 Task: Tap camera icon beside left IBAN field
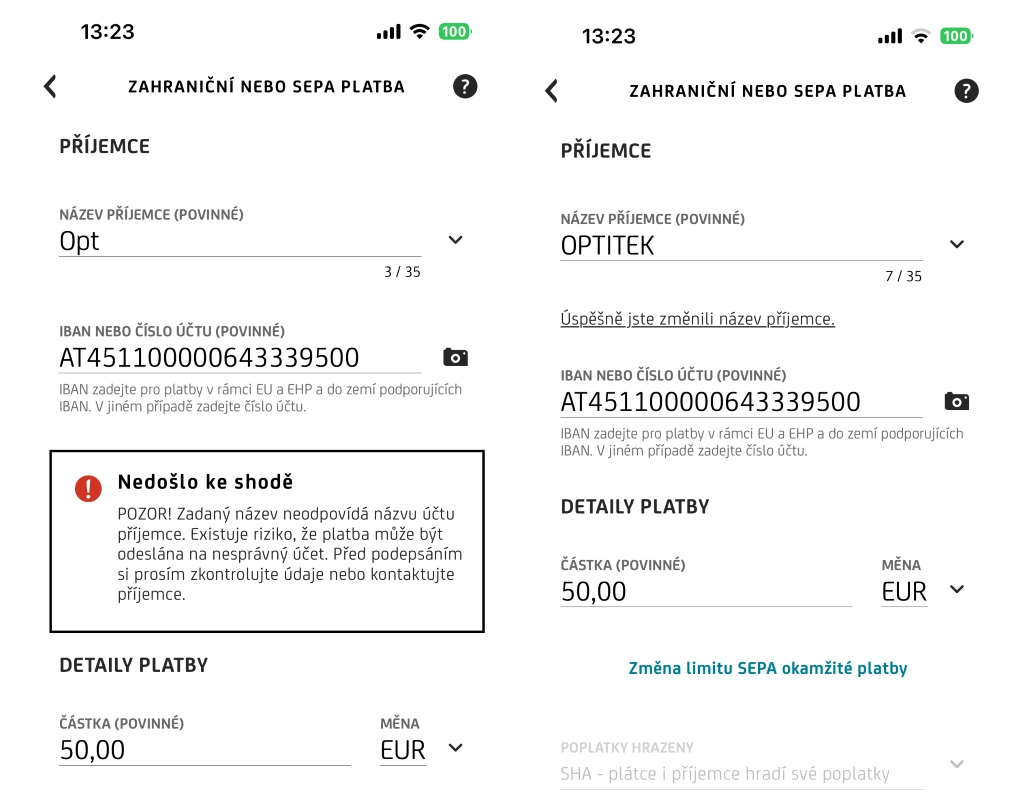[x=455, y=357]
